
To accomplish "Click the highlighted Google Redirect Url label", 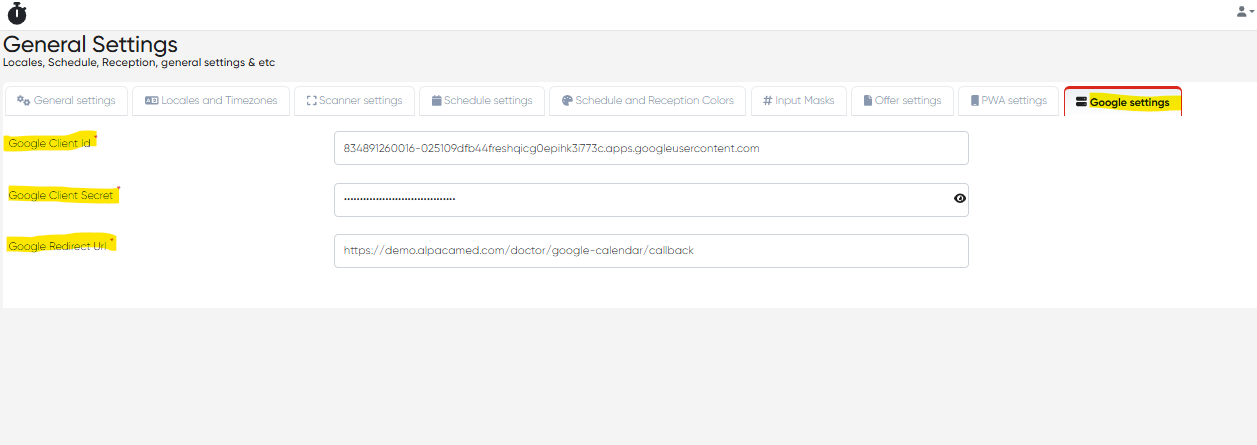I will (58, 246).
